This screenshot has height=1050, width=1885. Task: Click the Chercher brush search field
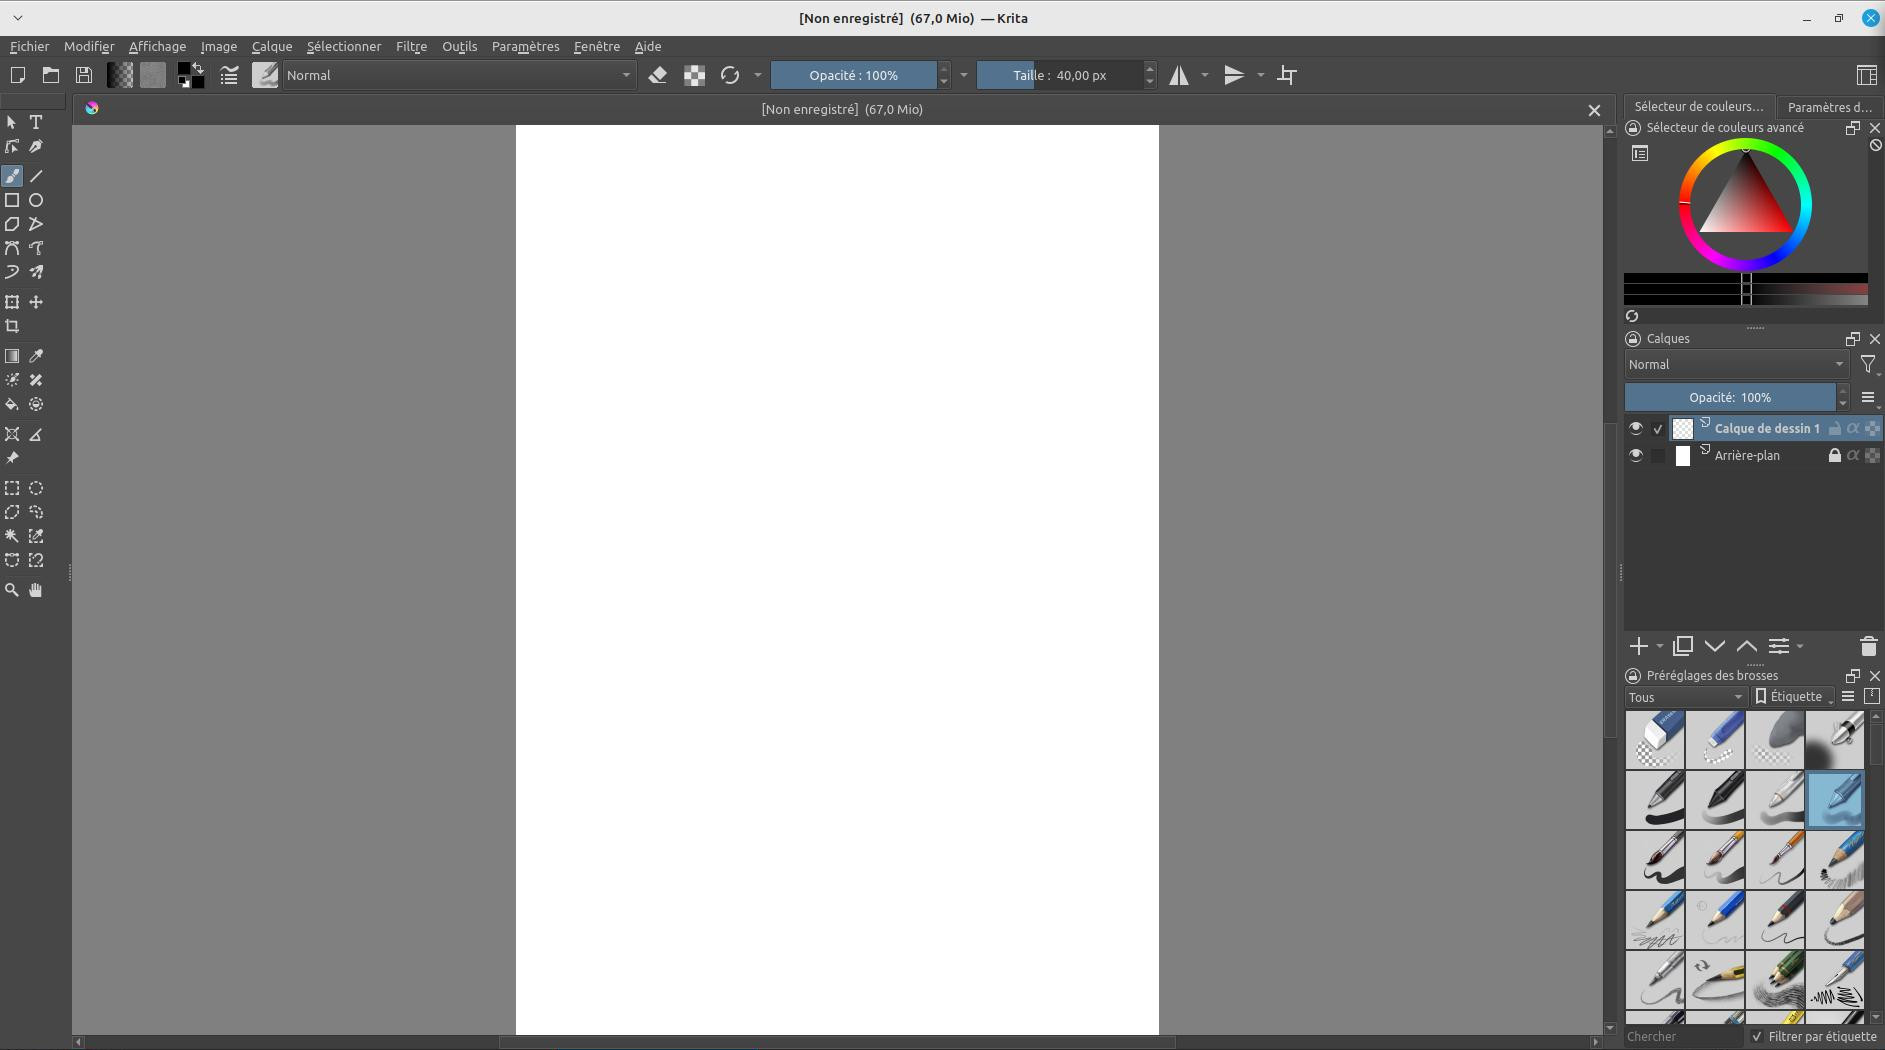coord(1682,1037)
